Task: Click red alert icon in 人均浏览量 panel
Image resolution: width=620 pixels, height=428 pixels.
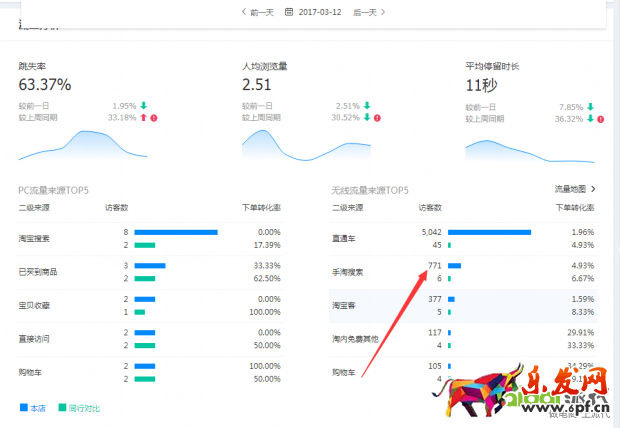Action: (377, 118)
